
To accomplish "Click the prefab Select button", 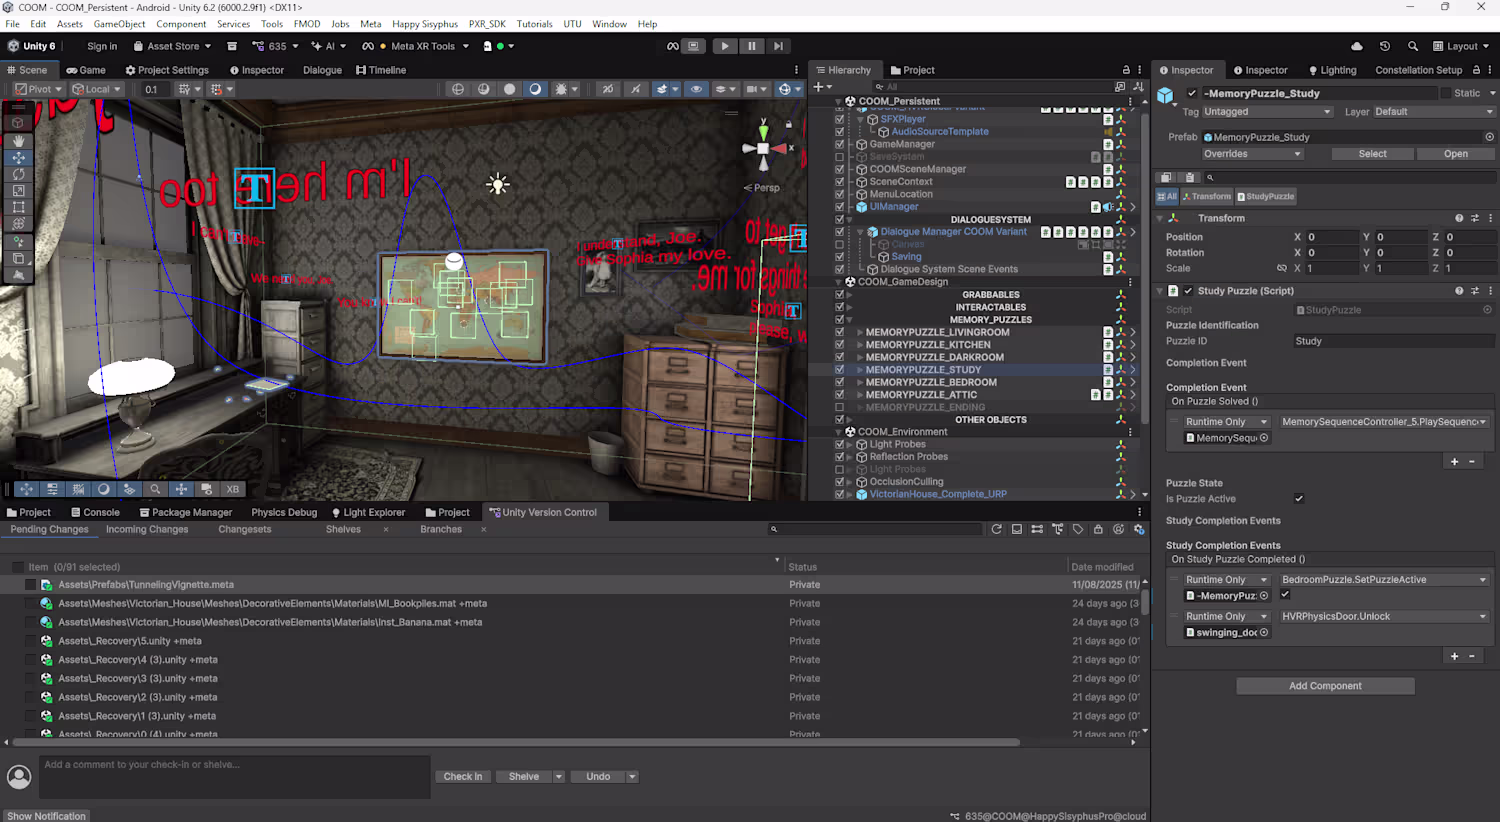I will [x=1372, y=154].
